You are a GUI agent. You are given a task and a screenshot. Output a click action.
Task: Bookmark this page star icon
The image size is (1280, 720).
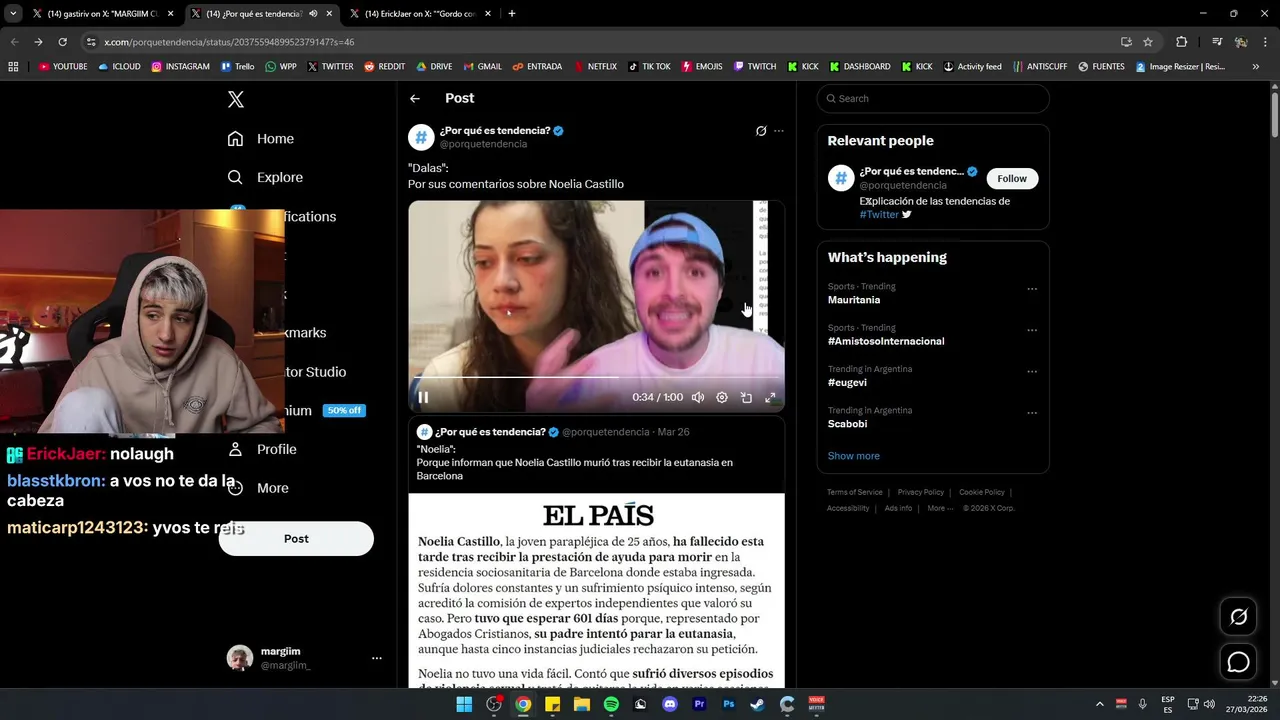(1148, 42)
